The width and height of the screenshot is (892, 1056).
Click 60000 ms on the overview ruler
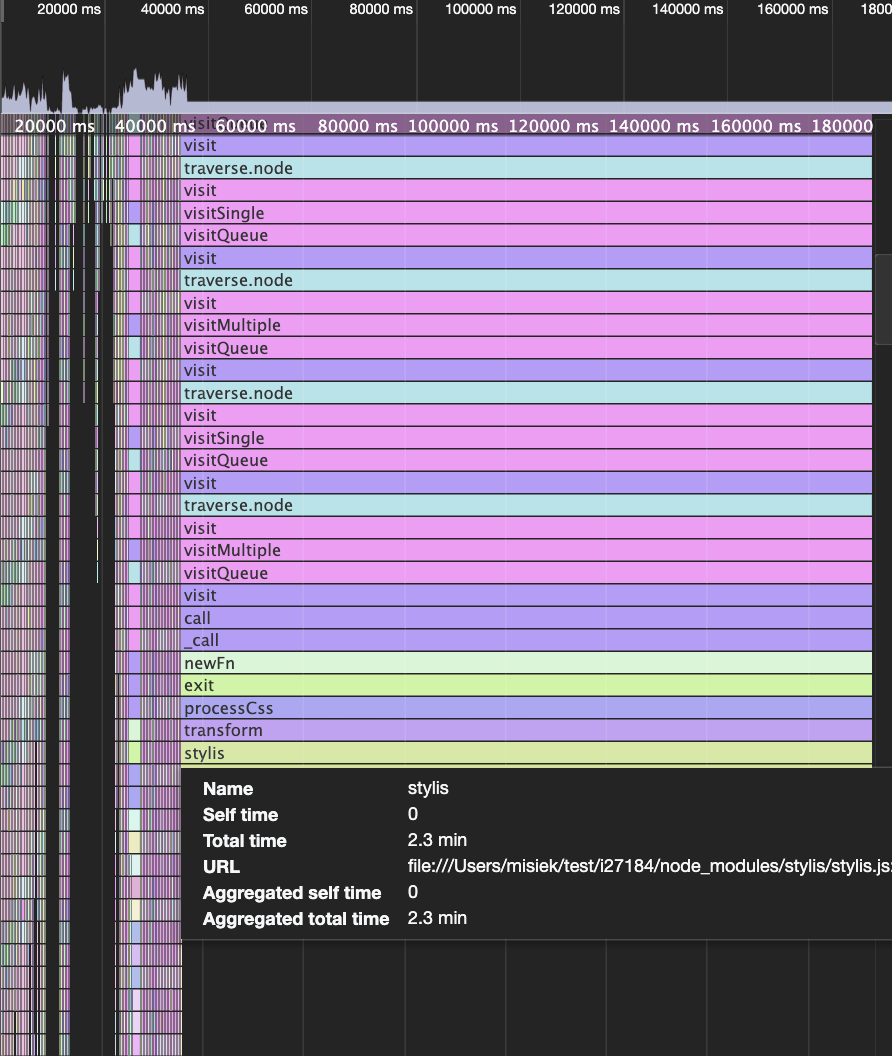click(x=276, y=9)
